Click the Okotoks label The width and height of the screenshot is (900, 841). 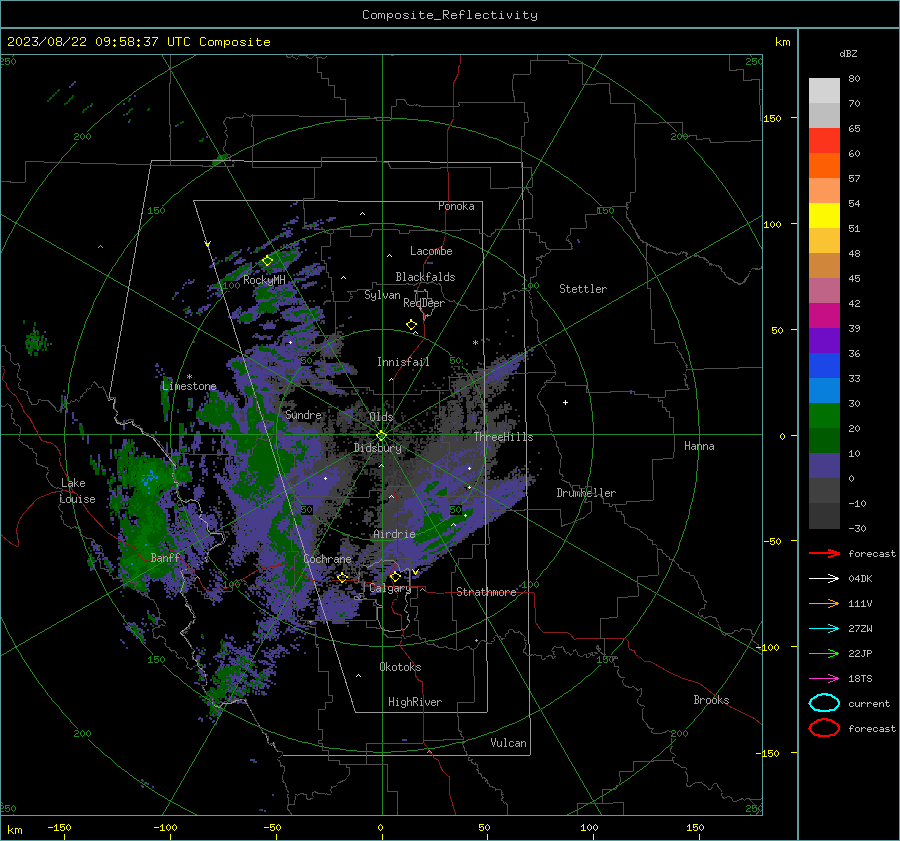pos(400,667)
